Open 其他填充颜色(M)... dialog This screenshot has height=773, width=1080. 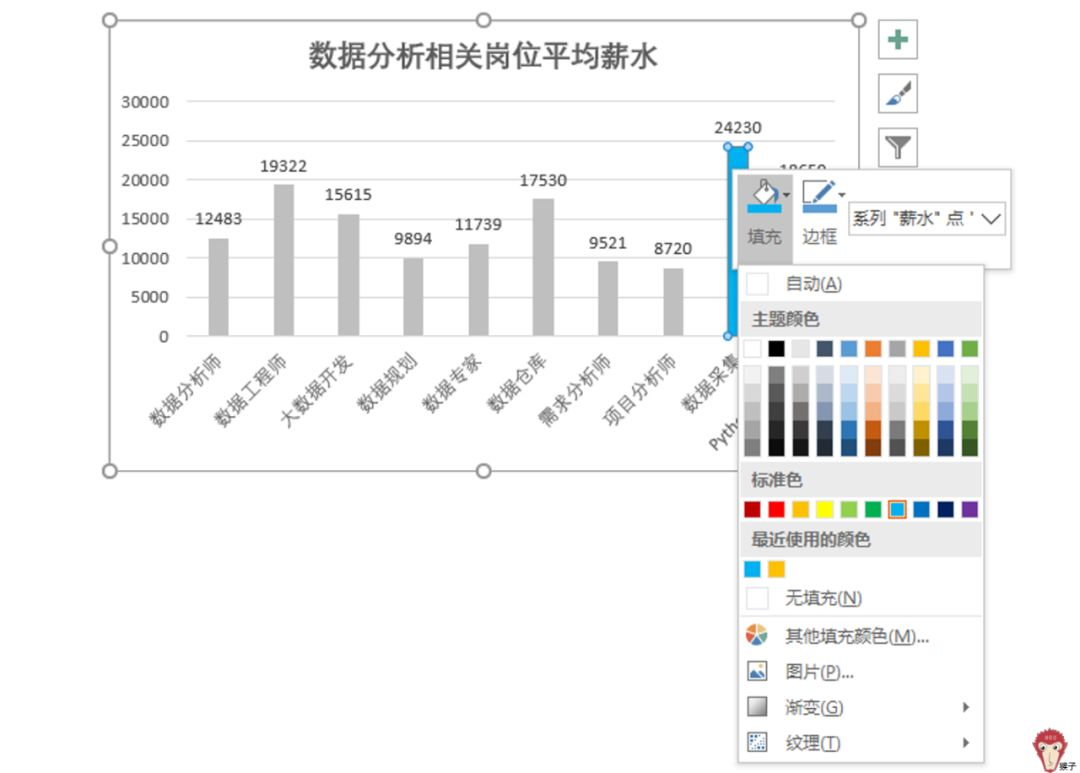(861, 635)
